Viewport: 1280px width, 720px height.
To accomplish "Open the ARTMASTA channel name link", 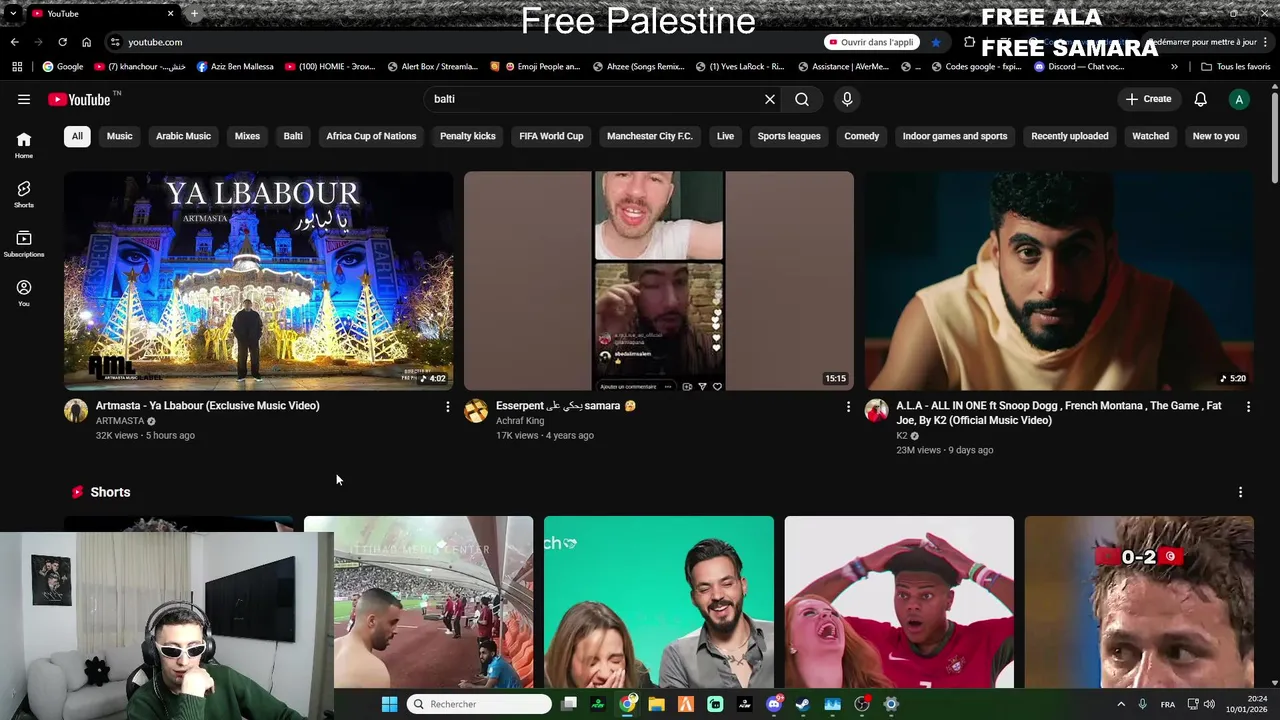I will [120, 421].
